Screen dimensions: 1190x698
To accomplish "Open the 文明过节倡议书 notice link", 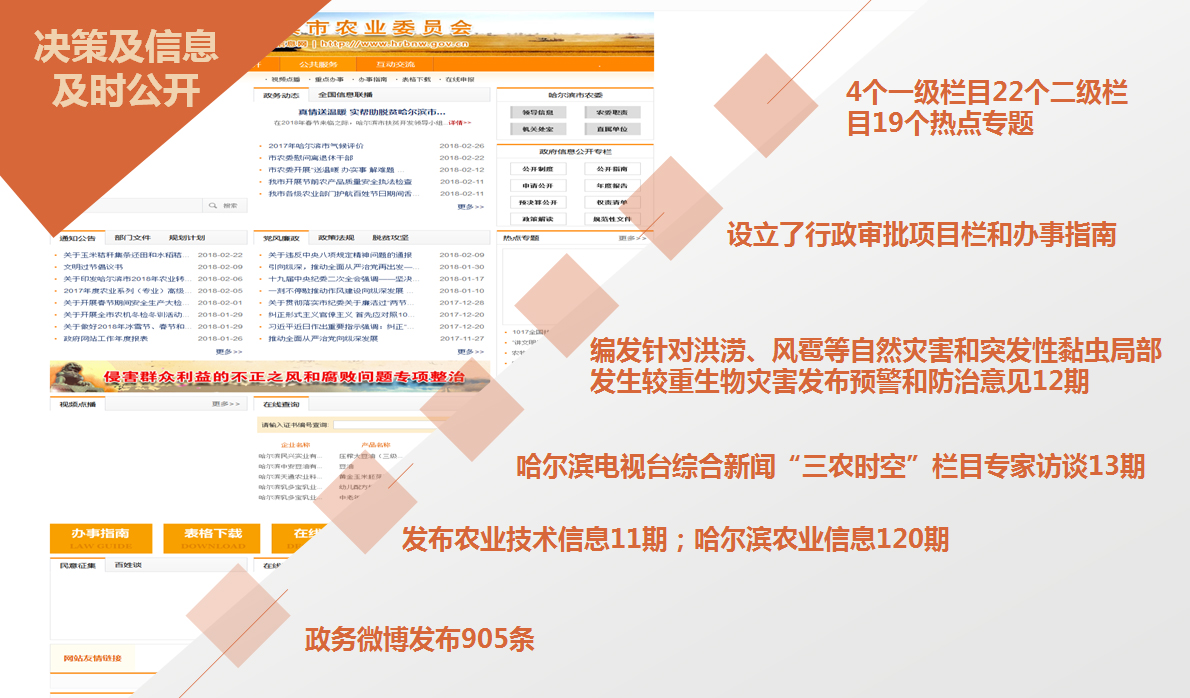I will tap(93, 267).
